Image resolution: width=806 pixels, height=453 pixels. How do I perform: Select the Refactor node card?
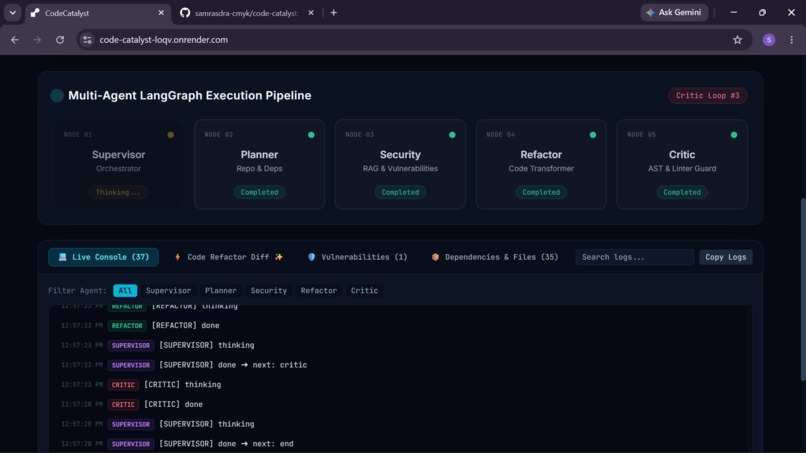point(541,164)
